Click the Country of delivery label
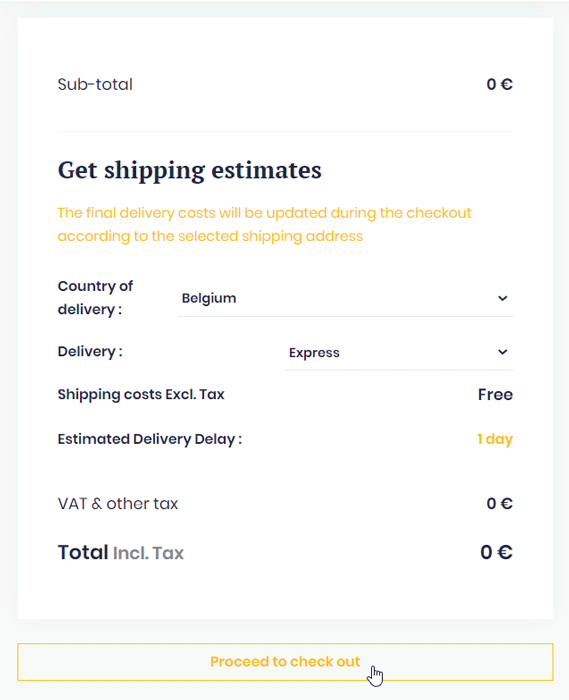The height and width of the screenshot is (700, 569). 95,298
